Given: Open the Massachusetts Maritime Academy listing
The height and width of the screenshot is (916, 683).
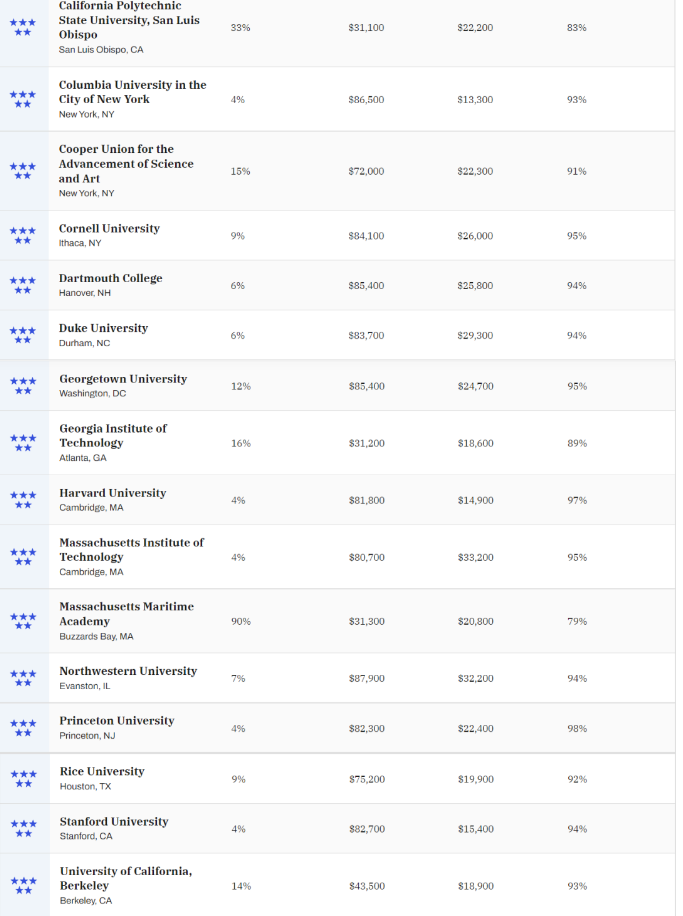Looking at the screenshot, I should [x=126, y=614].
